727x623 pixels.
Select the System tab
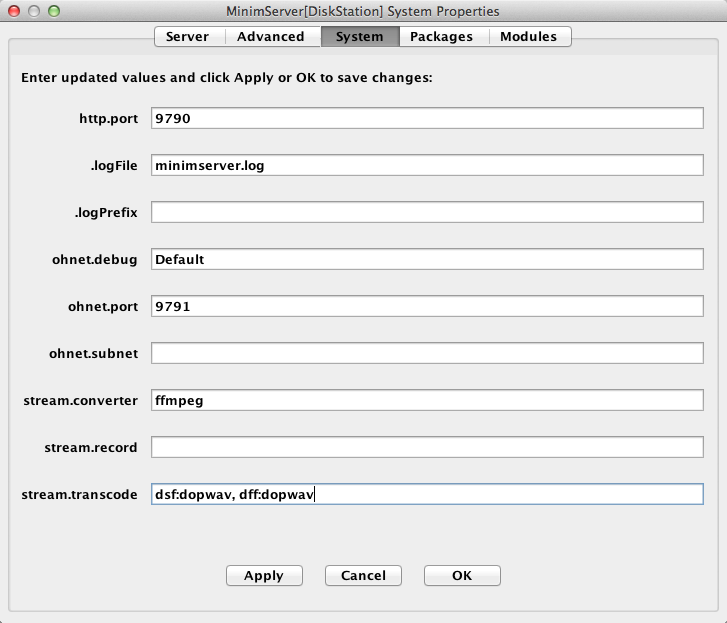[x=360, y=37]
